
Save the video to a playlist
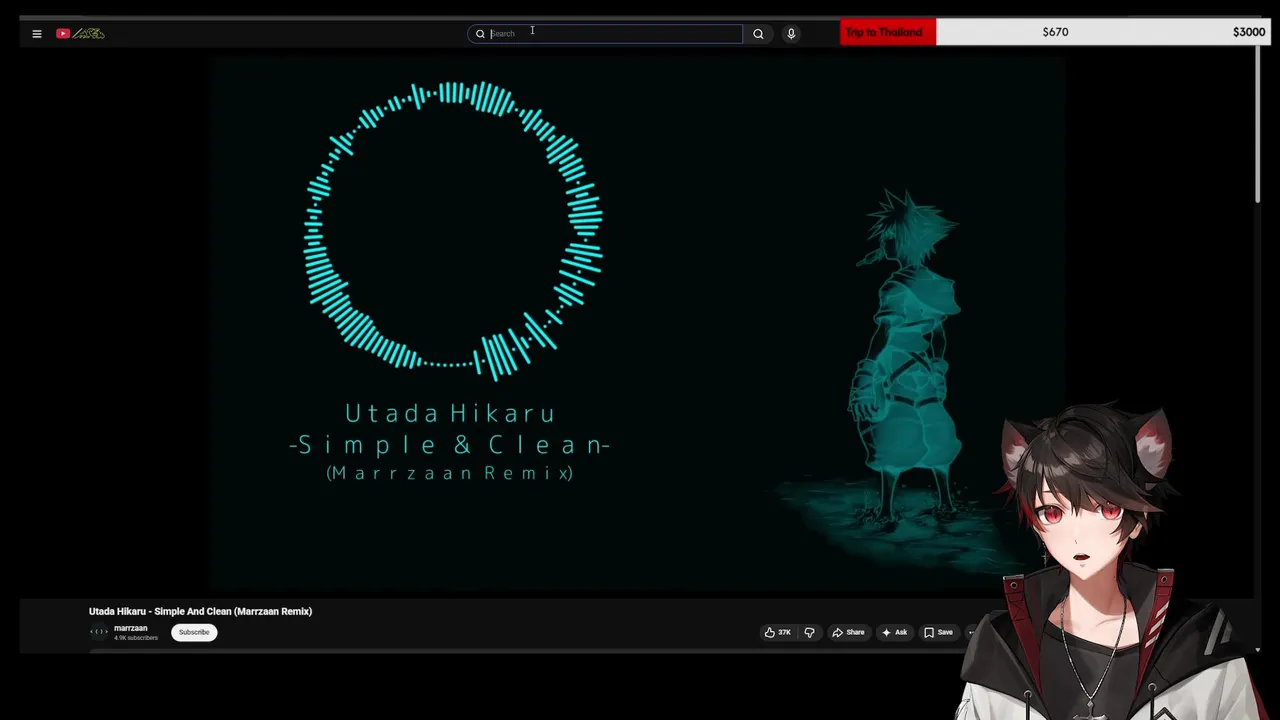[x=938, y=632]
